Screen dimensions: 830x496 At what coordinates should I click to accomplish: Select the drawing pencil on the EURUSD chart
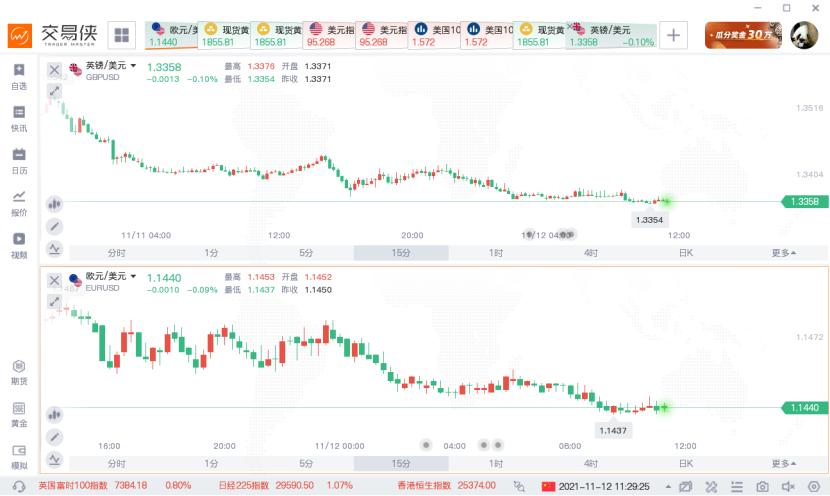(x=54, y=437)
